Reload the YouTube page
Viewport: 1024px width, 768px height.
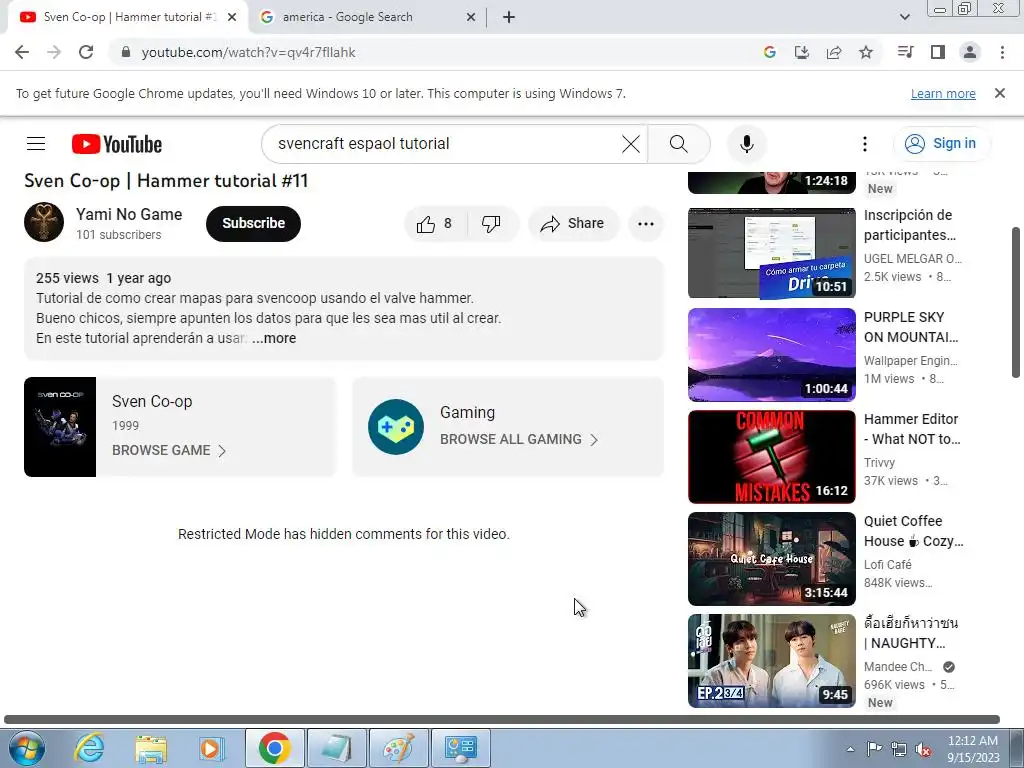pyautogui.click(x=86, y=52)
